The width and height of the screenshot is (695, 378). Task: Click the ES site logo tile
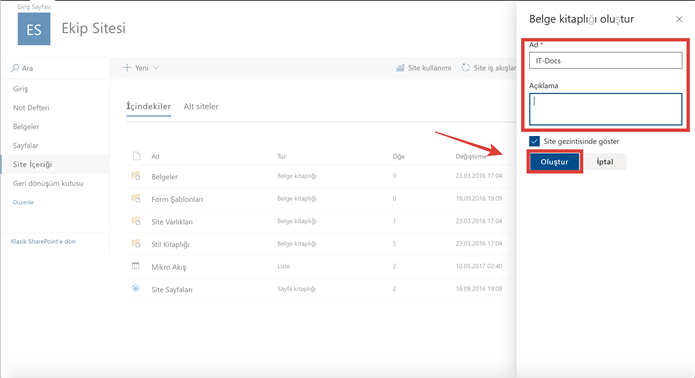34,29
